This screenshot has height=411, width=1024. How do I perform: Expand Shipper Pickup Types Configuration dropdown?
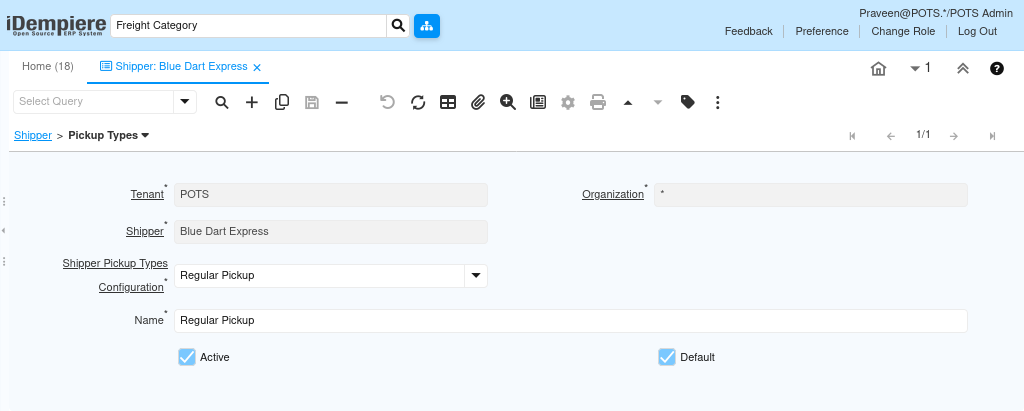pos(476,276)
